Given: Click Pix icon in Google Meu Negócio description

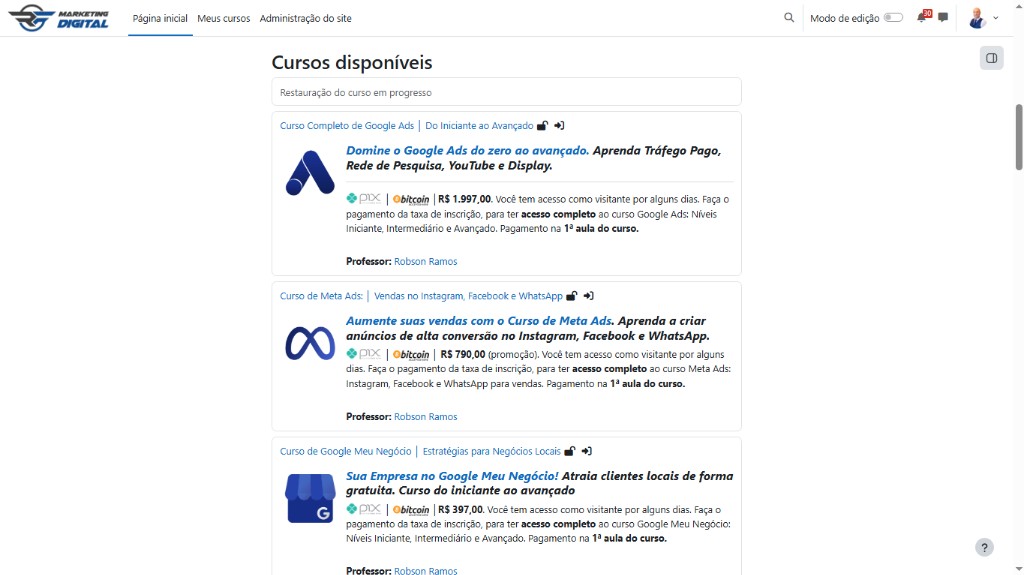Looking at the screenshot, I should point(364,509).
